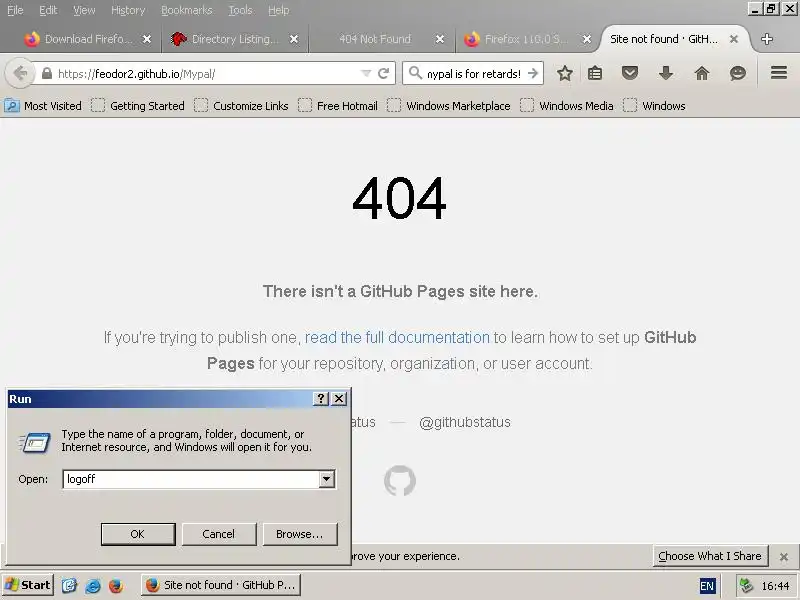The width and height of the screenshot is (800, 600).
Task: Open the History menu
Action: click(x=128, y=10)
